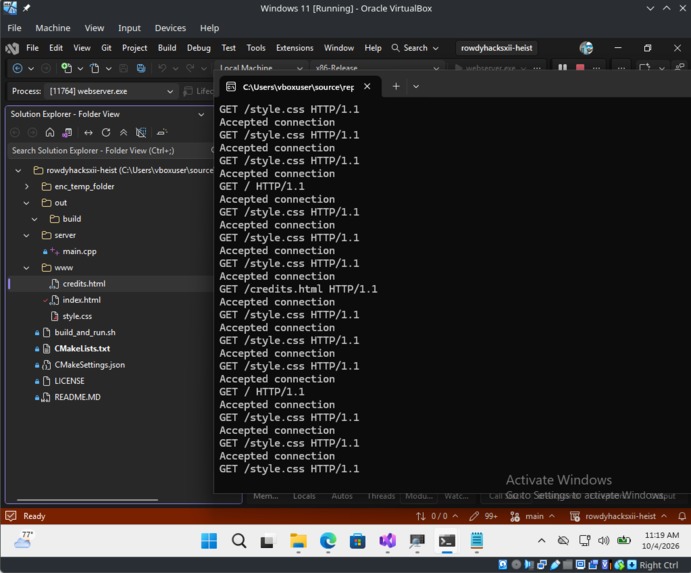
Task: Open File Explorer from taskbar
Action: pos(298,541)
